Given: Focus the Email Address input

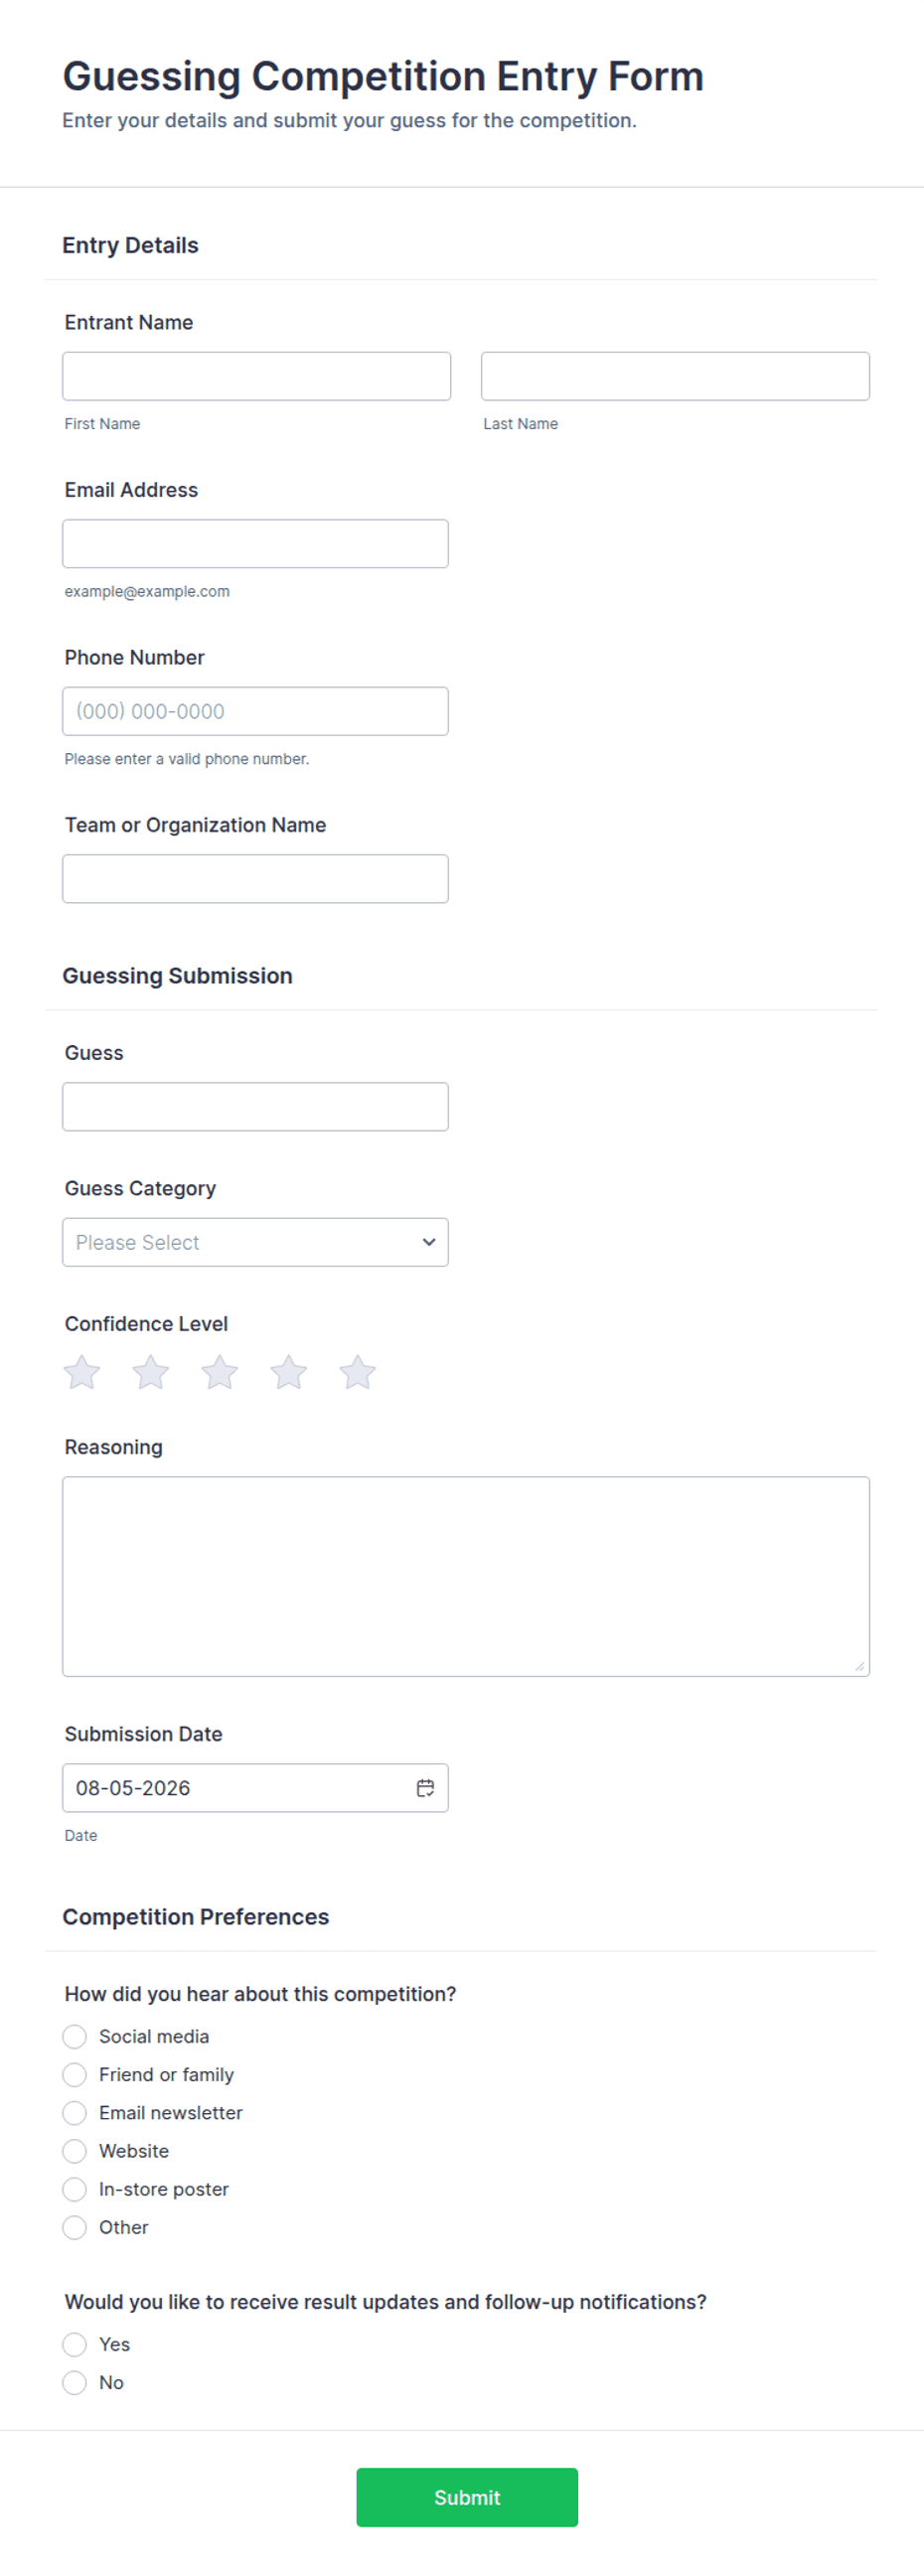Looking at the screenshot, I should pos(255,544).
